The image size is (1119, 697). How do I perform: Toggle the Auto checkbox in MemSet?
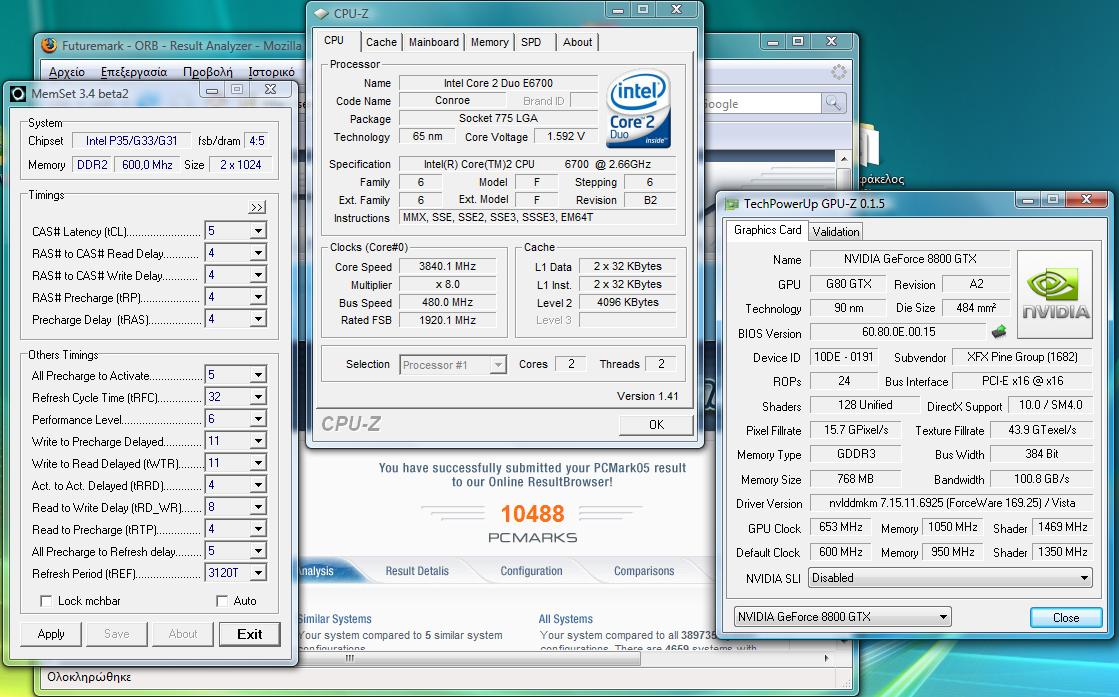point(222,601)
